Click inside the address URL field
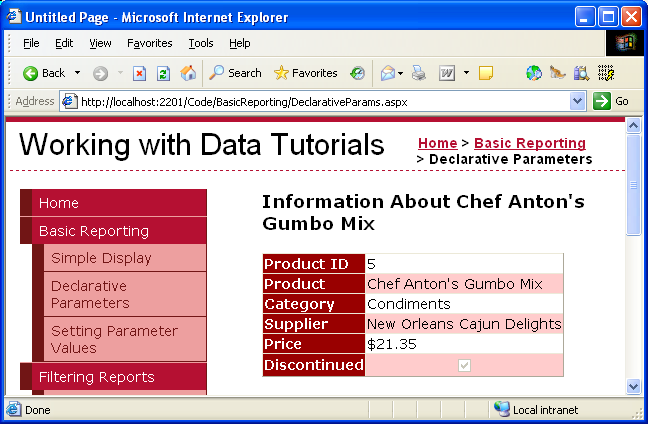This screenshot has height=424, width=648. (x=320, y=101)
